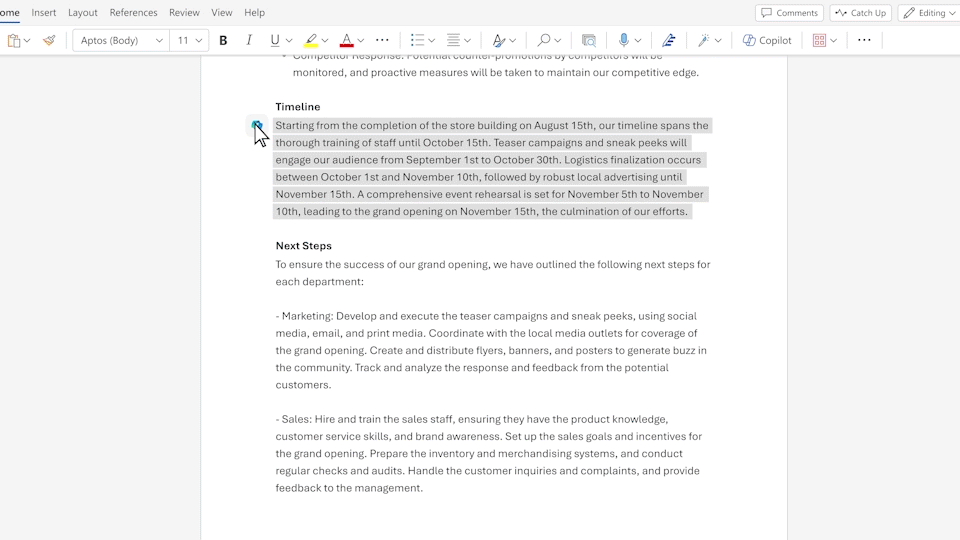Click the Styles icon

(x=498, y=41)
